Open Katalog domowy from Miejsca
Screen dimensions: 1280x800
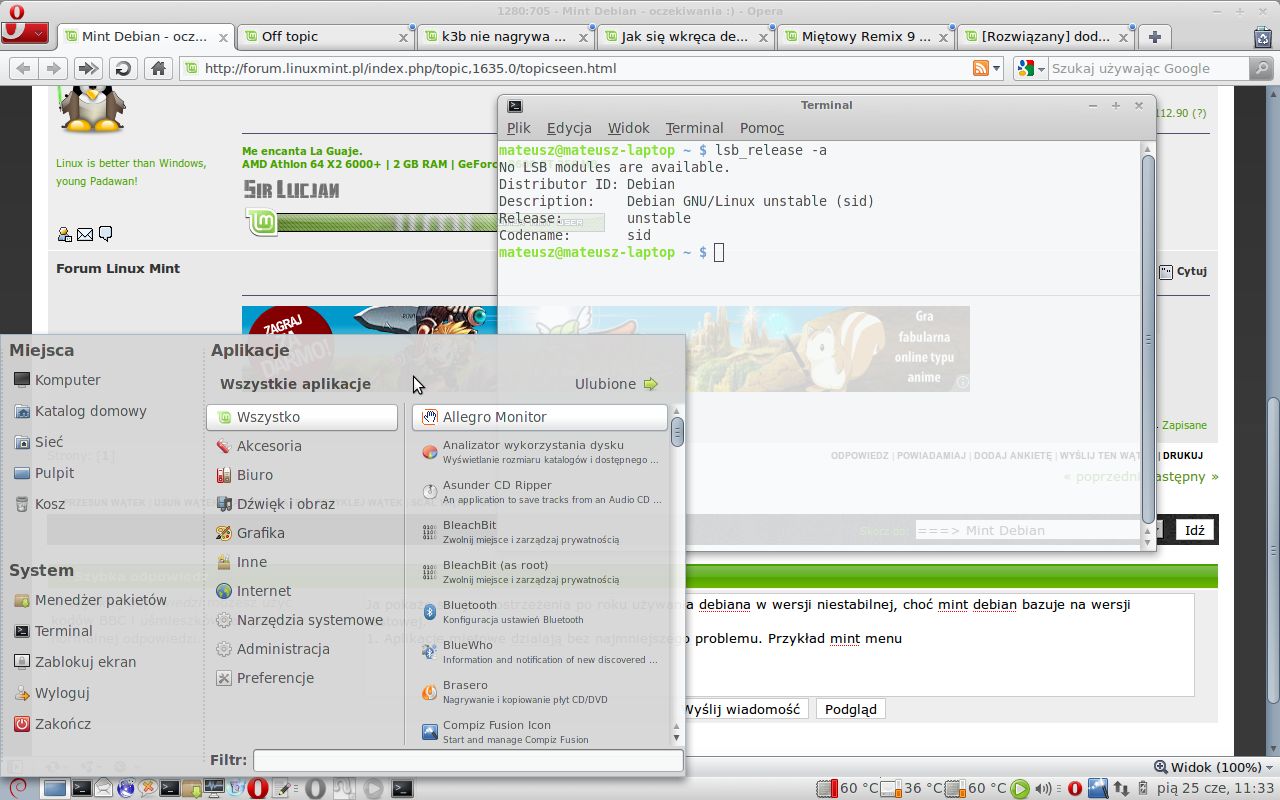(x=80, y=411)
